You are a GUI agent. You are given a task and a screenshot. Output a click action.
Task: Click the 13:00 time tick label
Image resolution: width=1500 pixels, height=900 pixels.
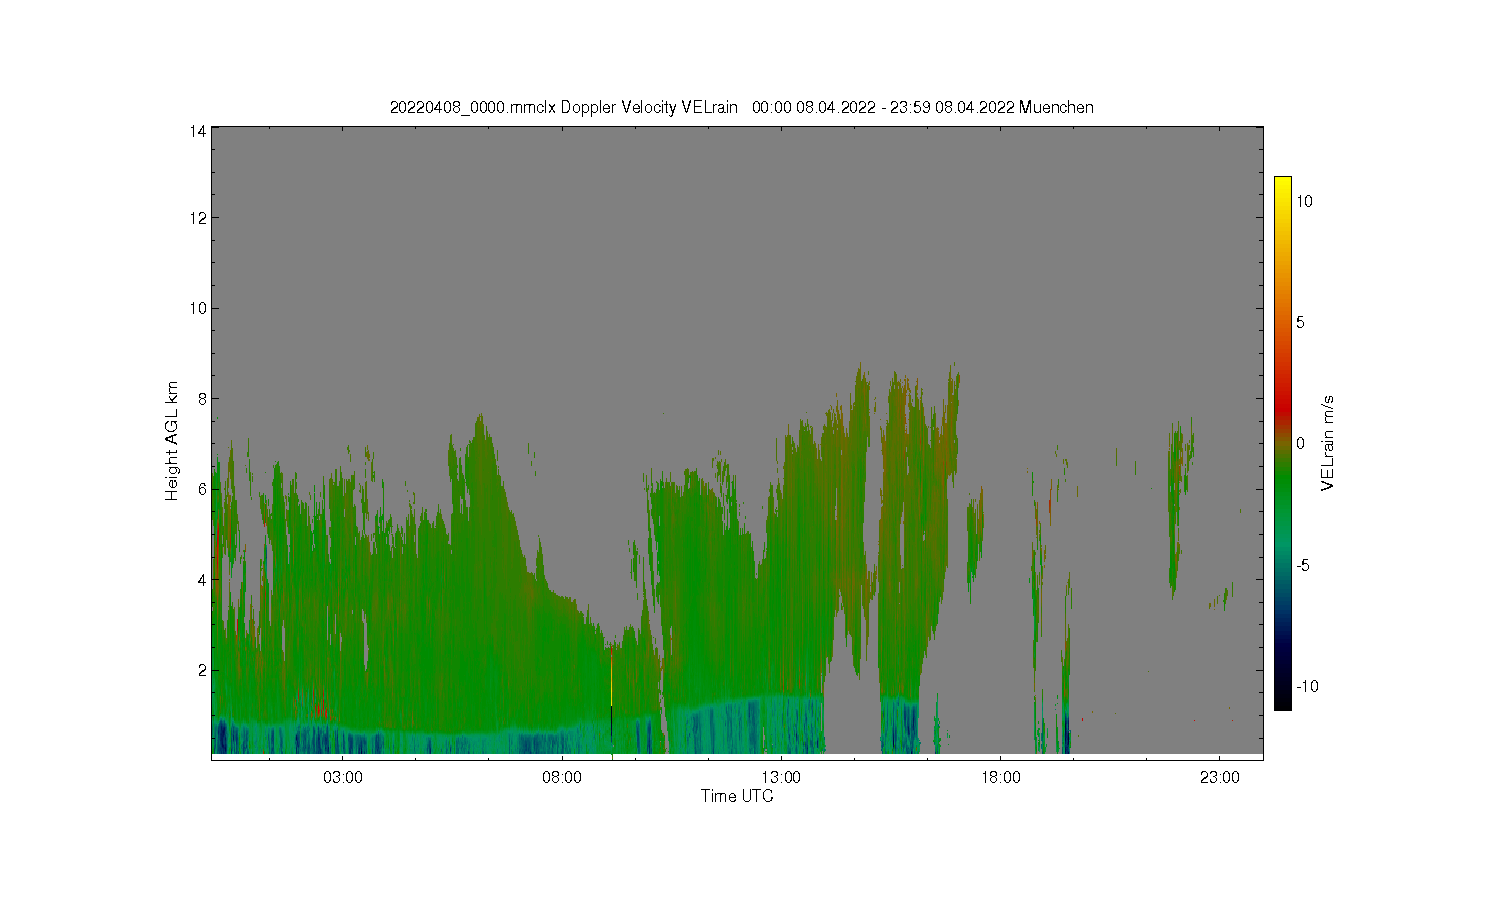pyautogui.click(x=781, y=777)
